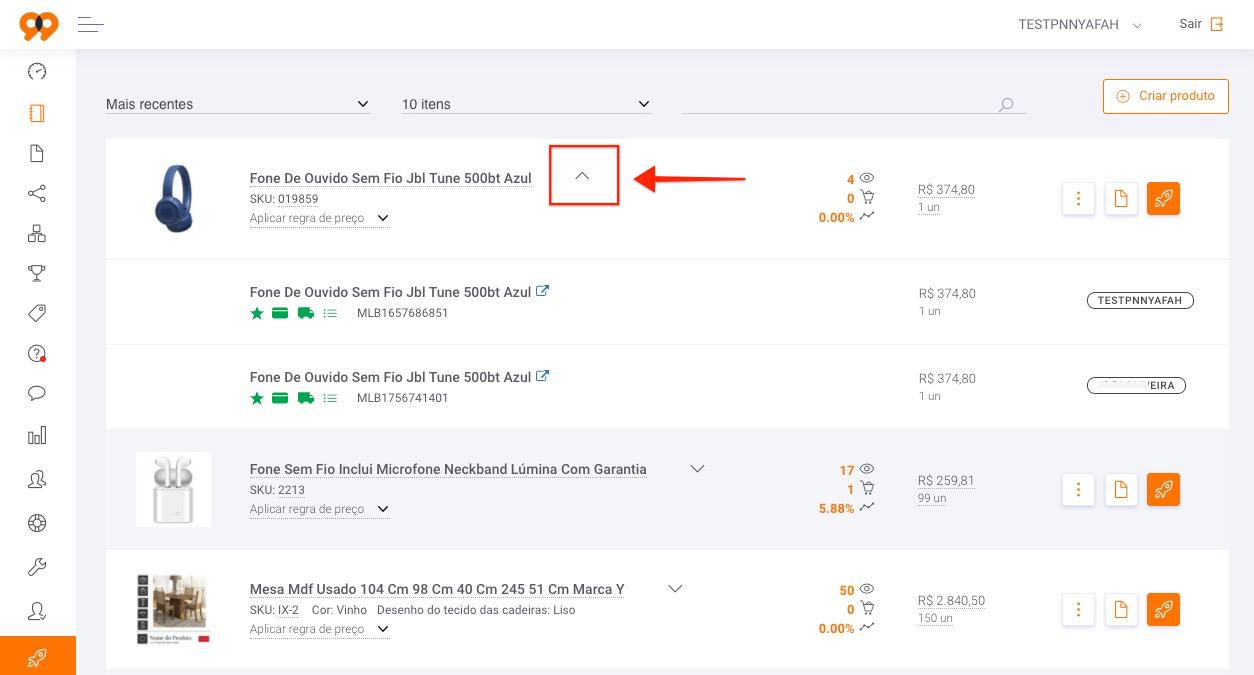Click the orange rocket sidebar icon
Viewport: 1254px width, 675px height.
(37, 657)
